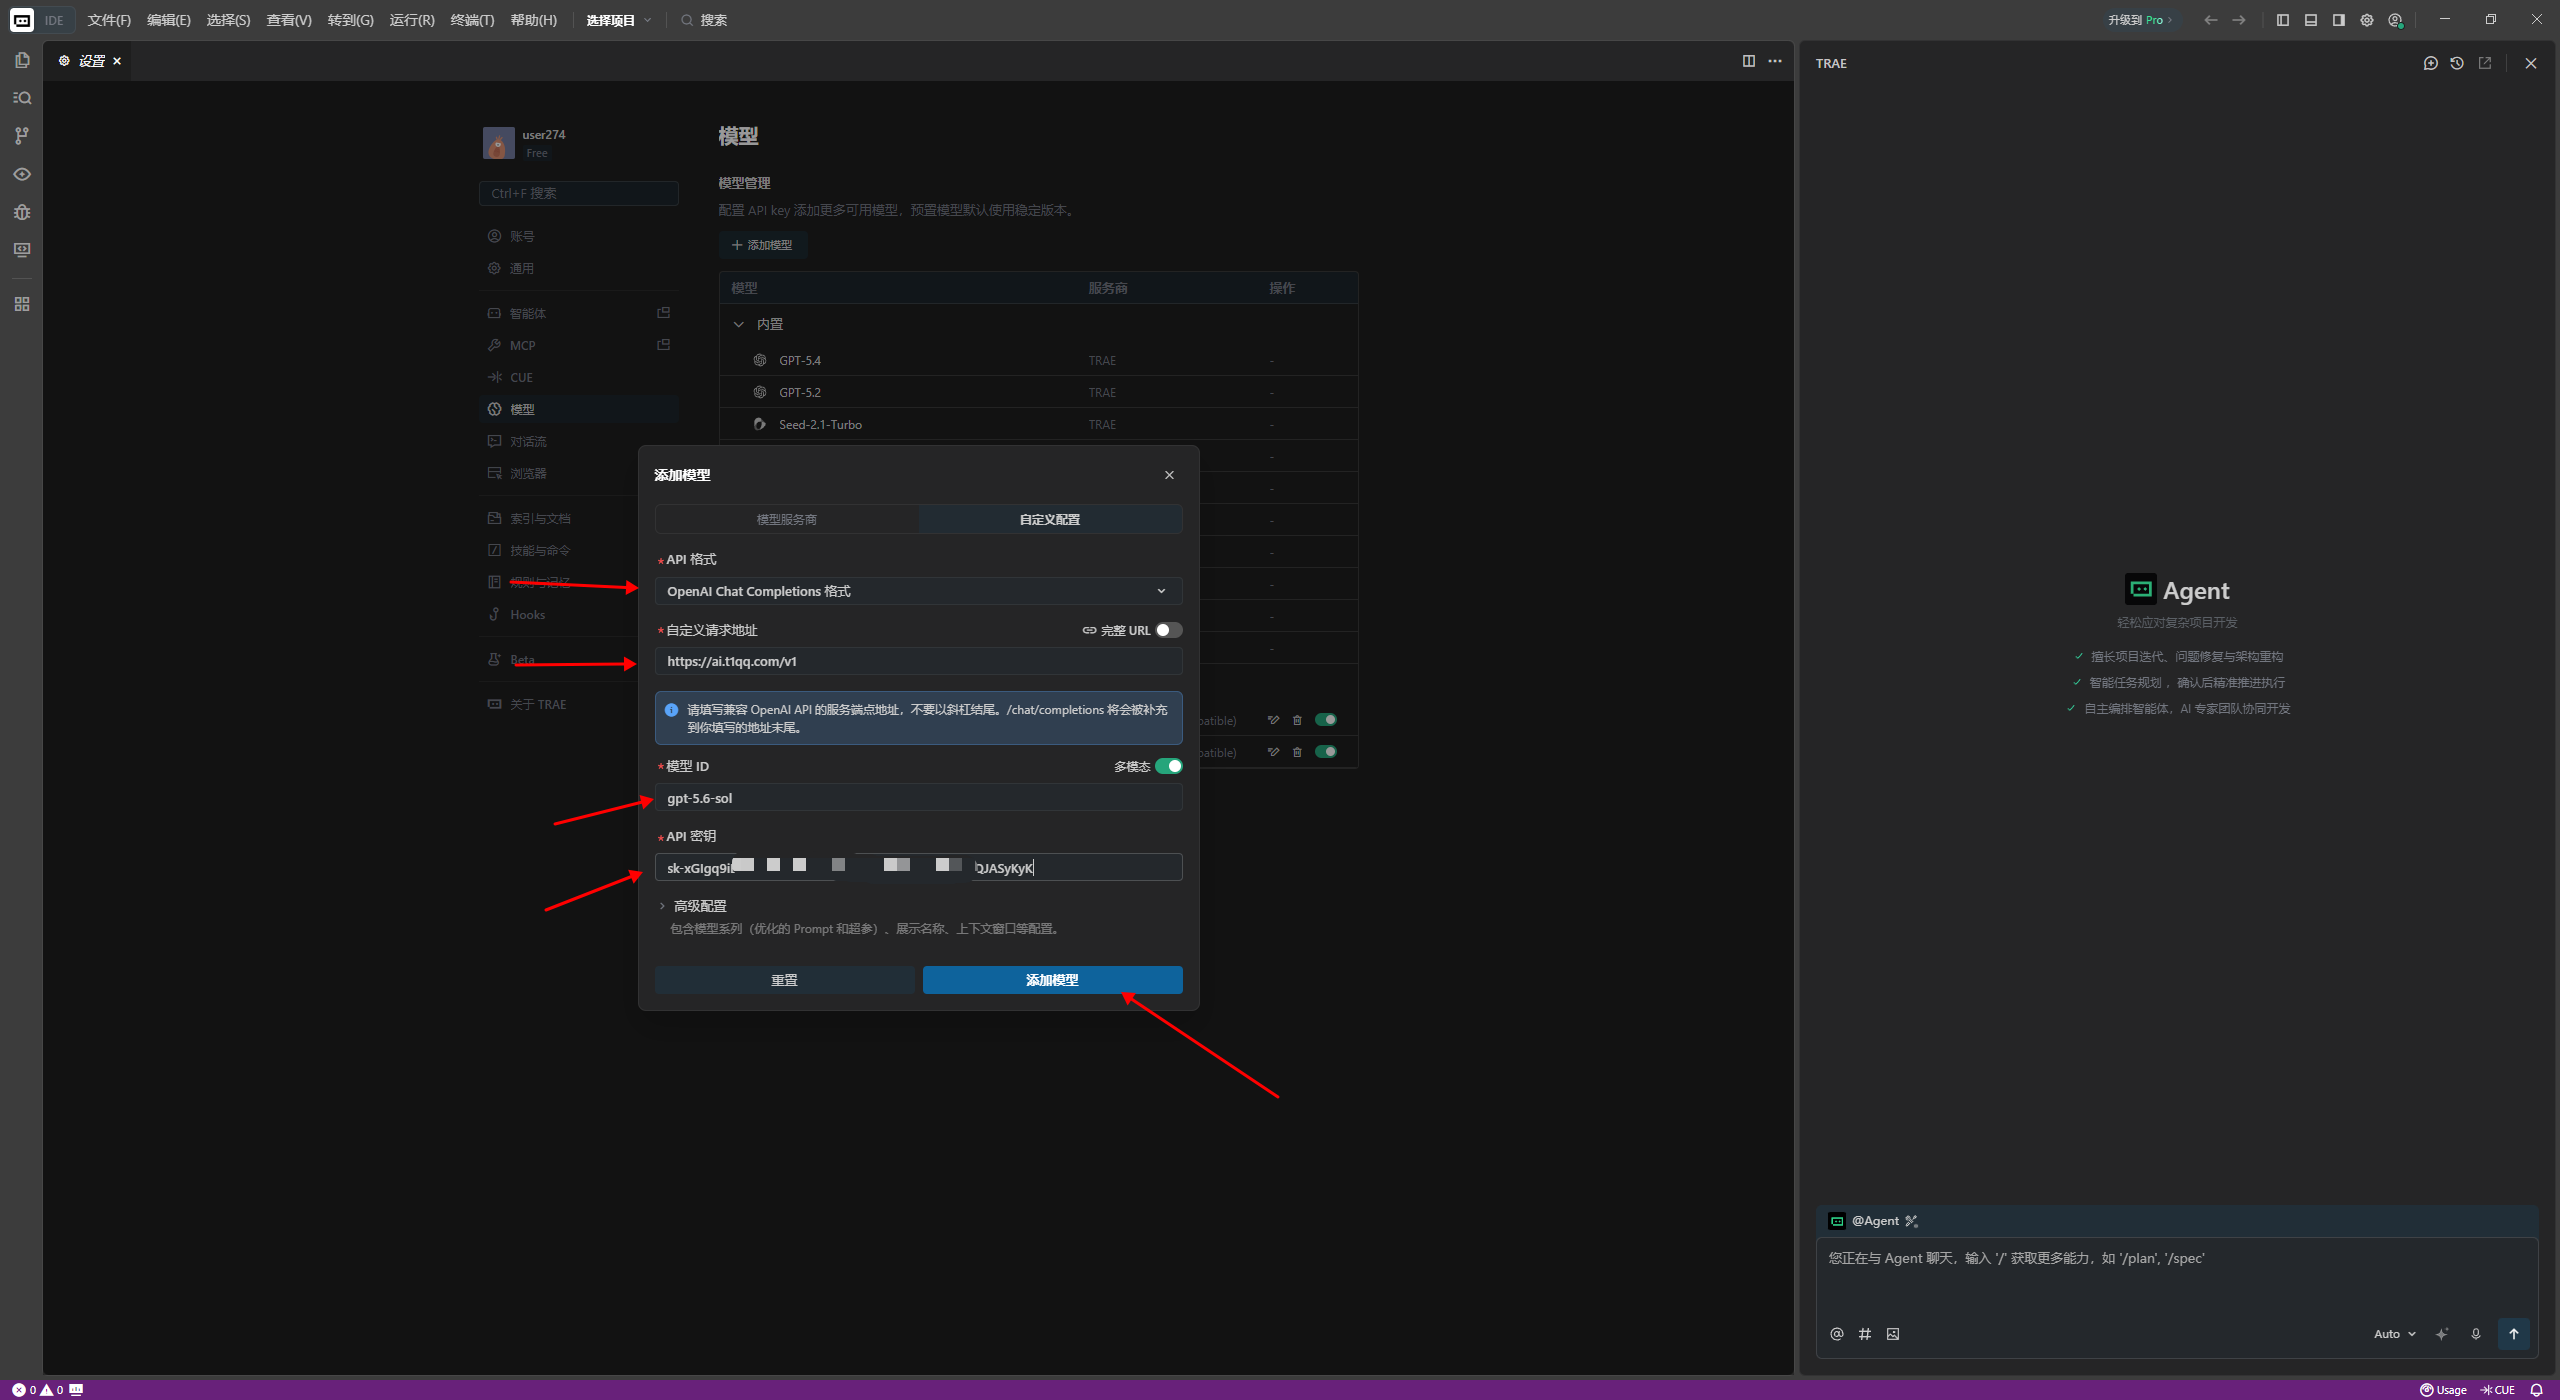Open 账号 settings section
The image size is (2560, 1400).
(578, 236)
